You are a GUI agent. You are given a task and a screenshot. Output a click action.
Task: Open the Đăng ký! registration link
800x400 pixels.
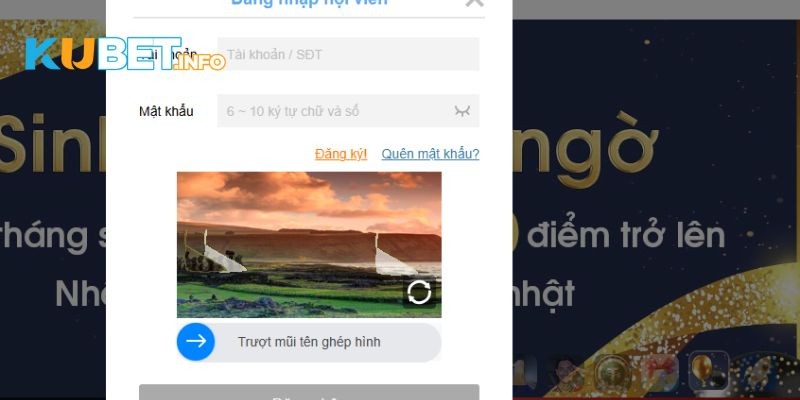click(x=341, y=154)
